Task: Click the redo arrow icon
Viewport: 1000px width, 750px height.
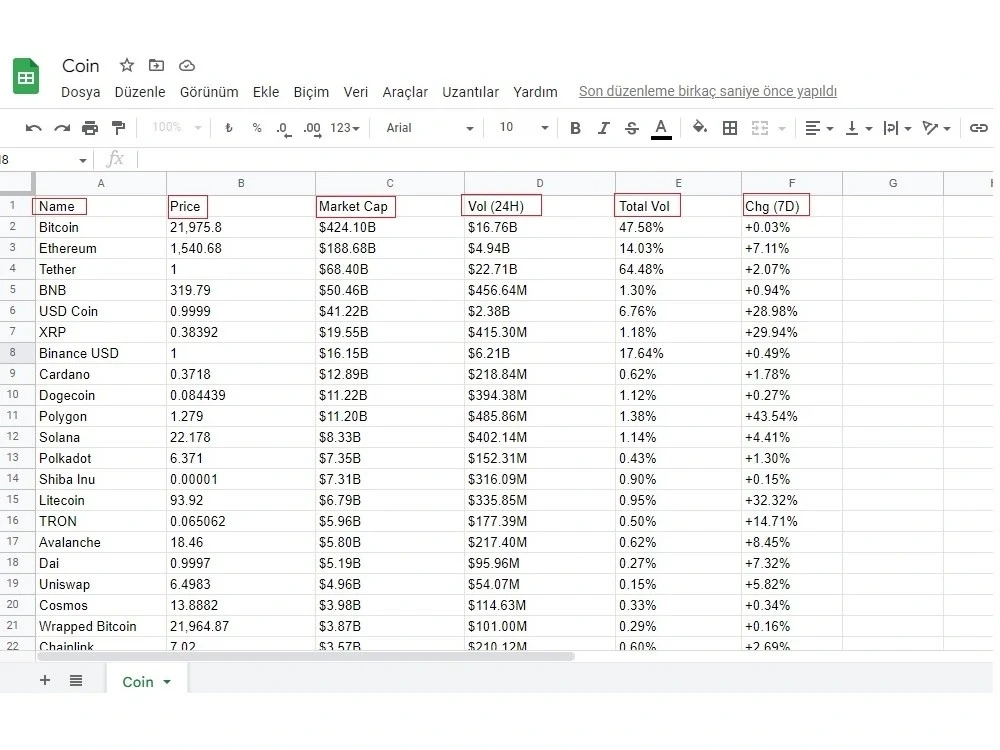Action: 62,128
